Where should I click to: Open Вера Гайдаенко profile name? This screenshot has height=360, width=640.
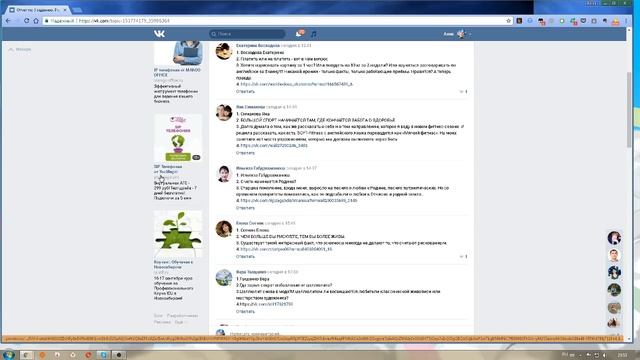coord(251,272)
